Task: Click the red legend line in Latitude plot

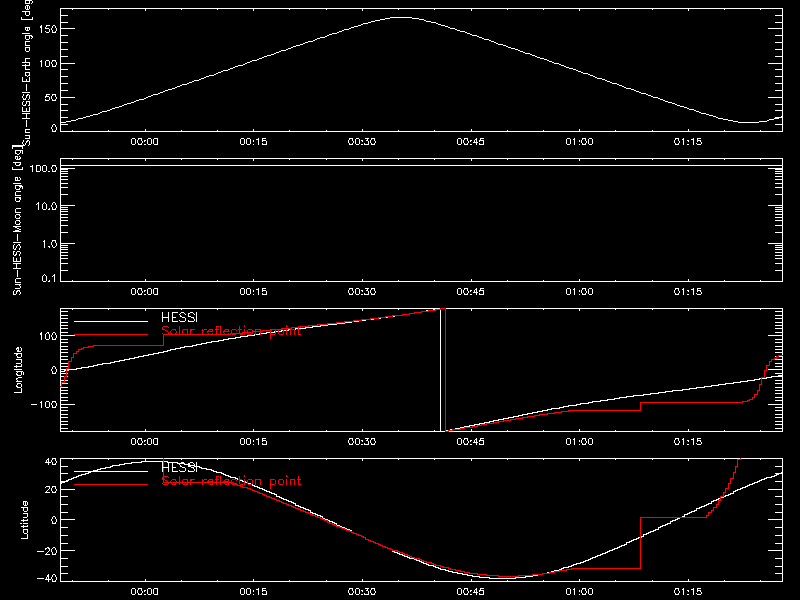Action: (x=111, y=484)
